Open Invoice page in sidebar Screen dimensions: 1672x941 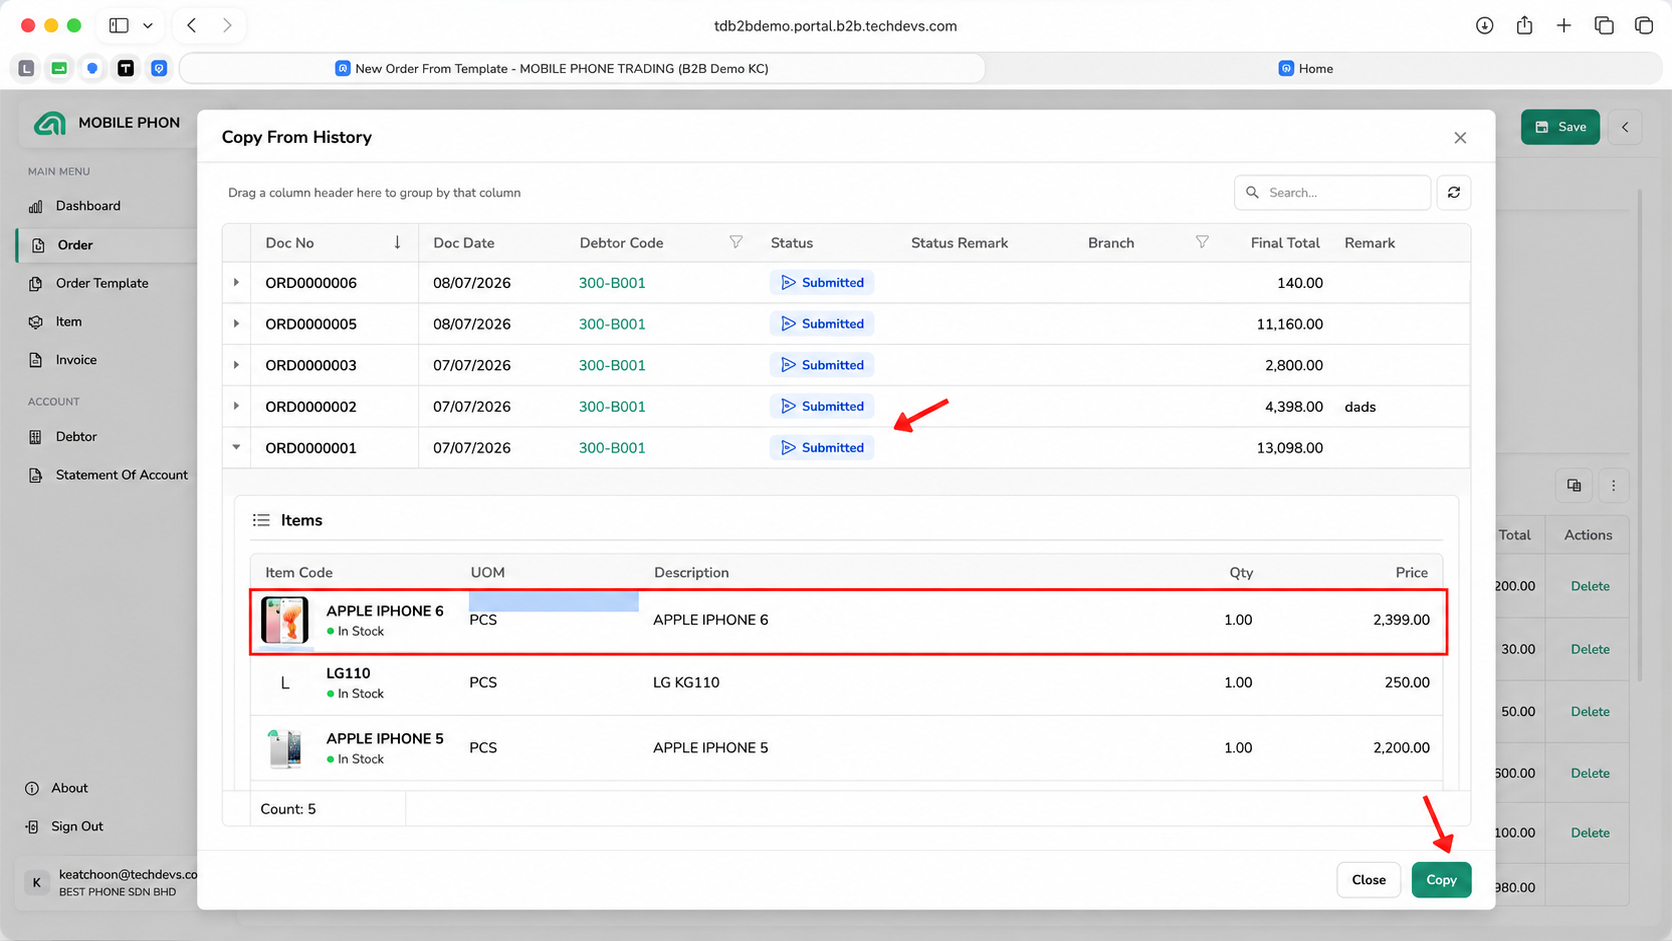76,360
